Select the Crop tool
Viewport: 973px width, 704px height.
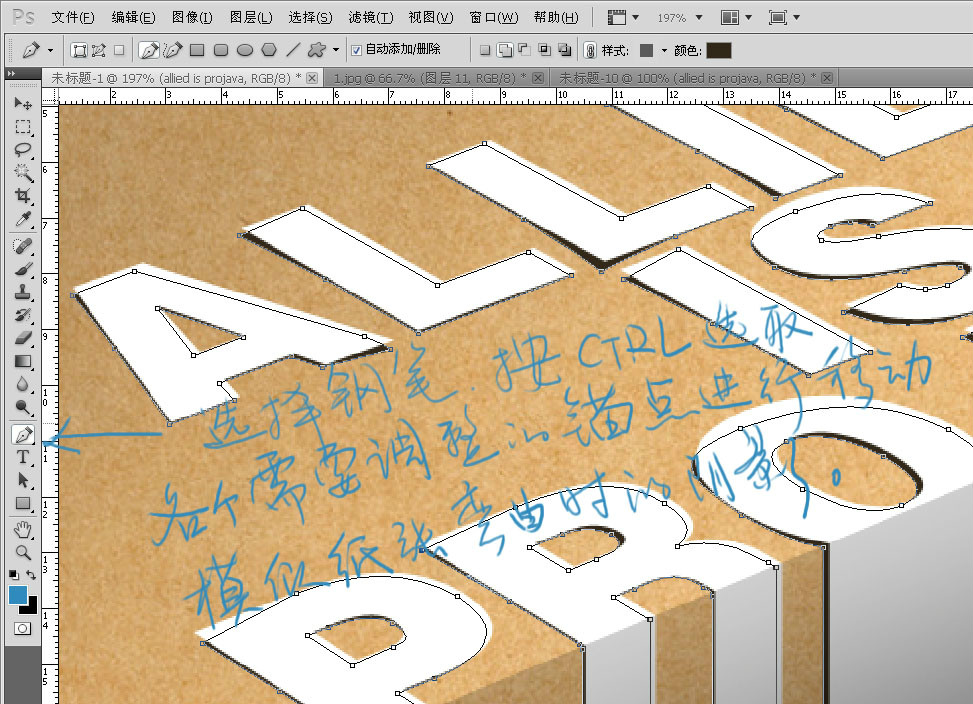coord(23,196)
